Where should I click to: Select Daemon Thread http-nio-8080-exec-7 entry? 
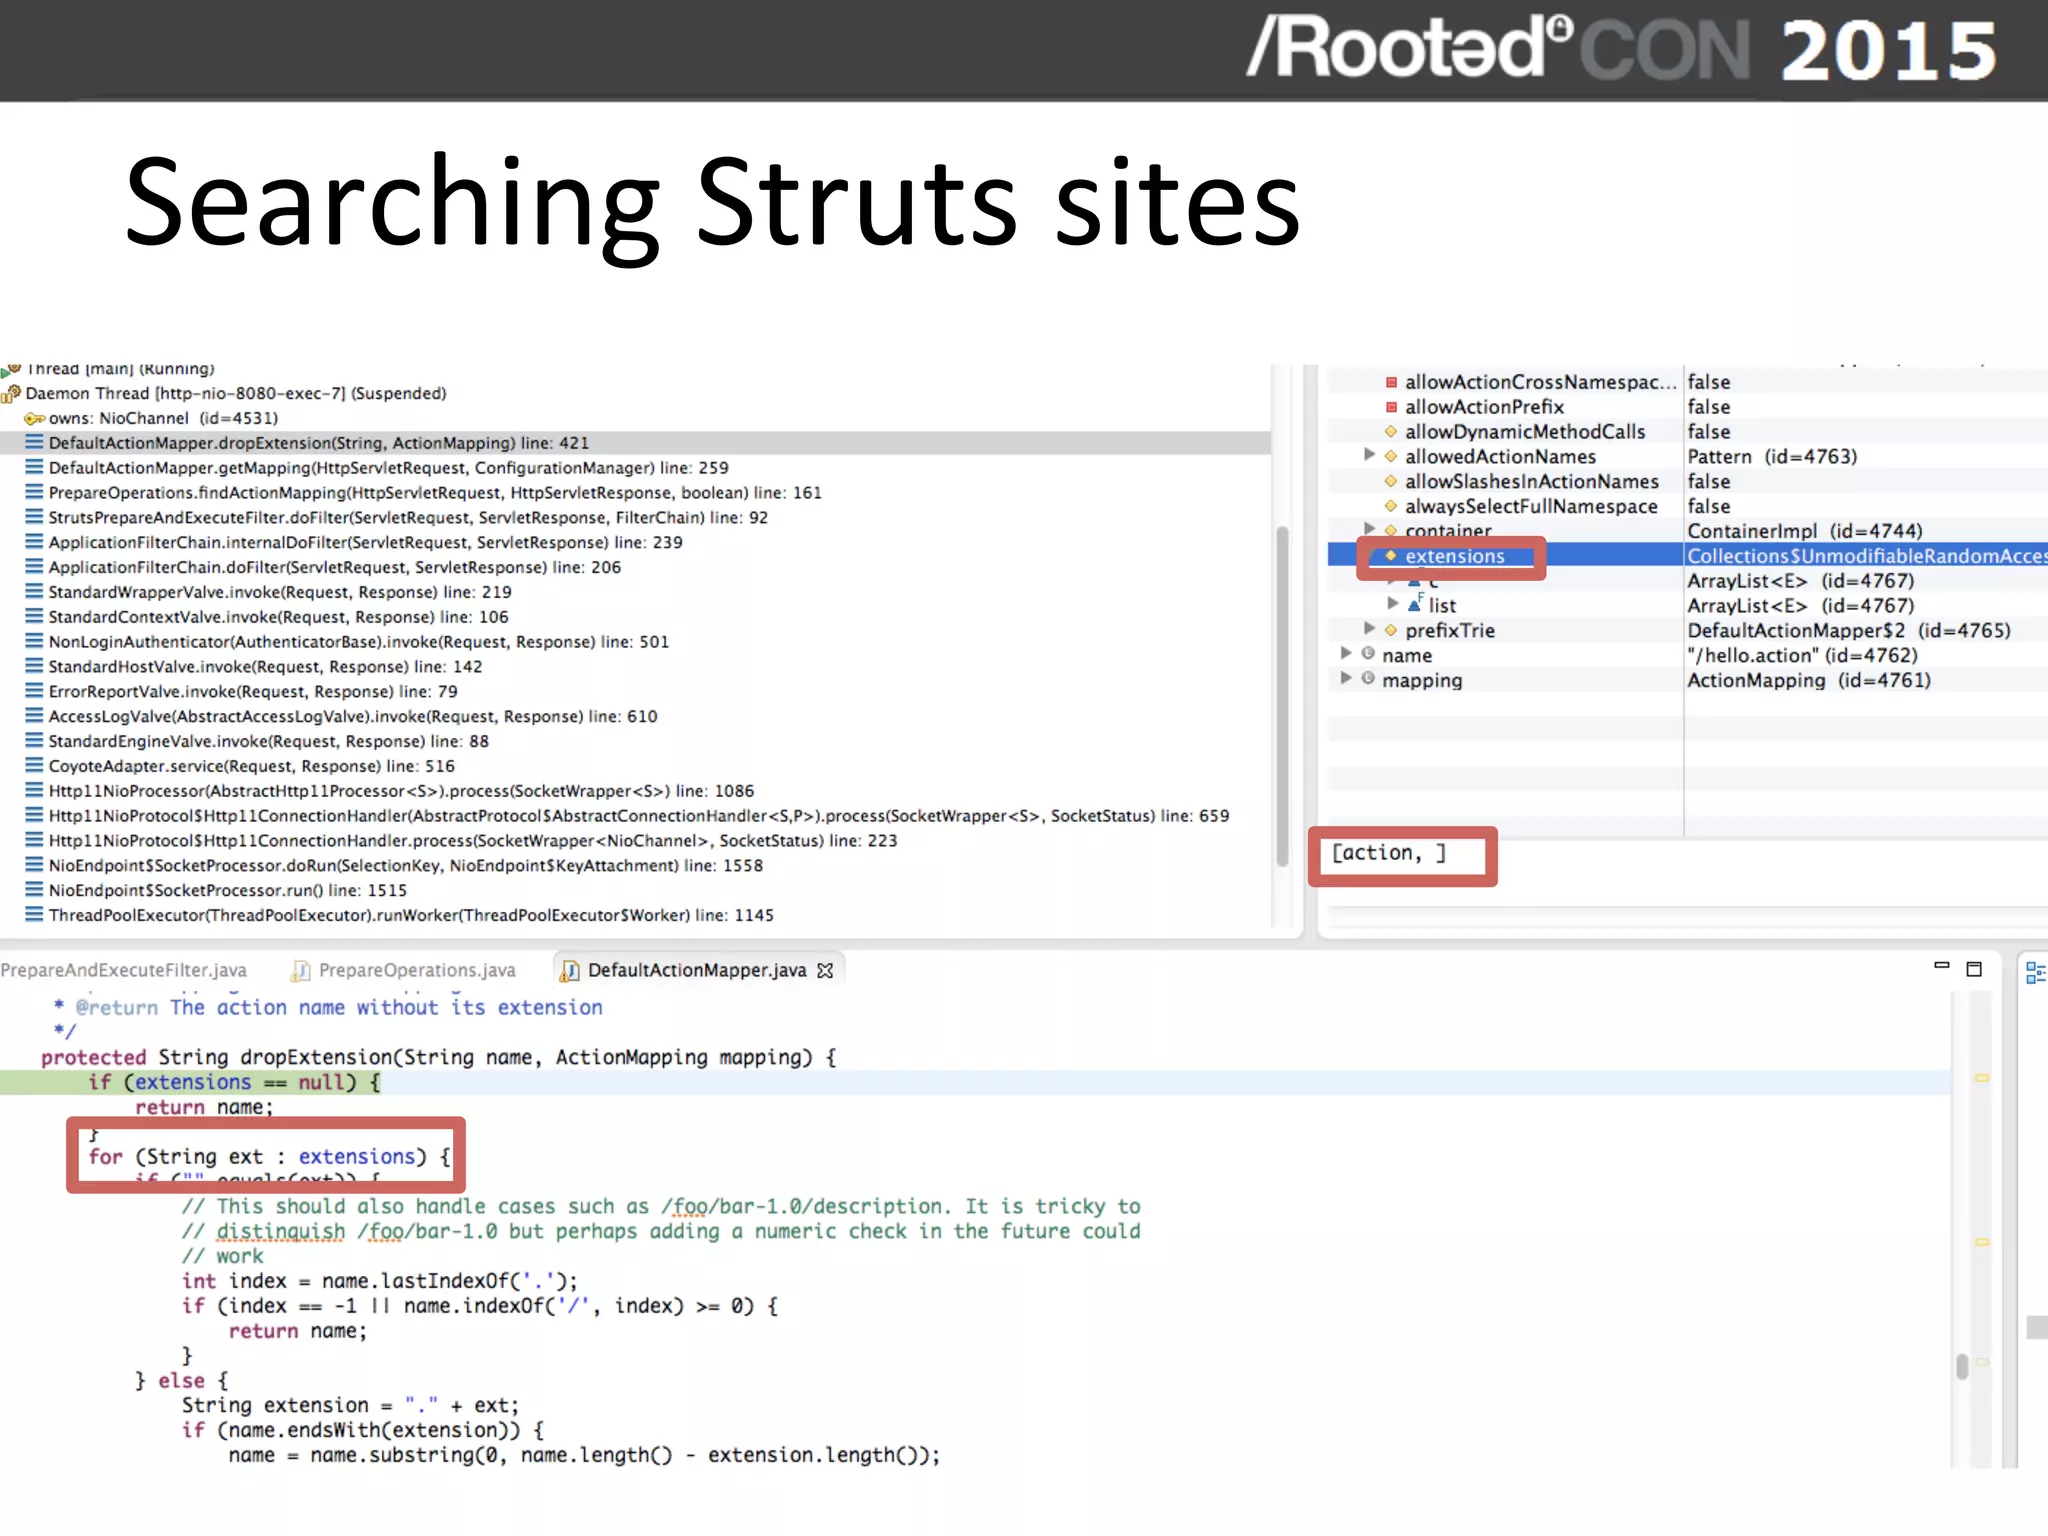tap(236, 394)
